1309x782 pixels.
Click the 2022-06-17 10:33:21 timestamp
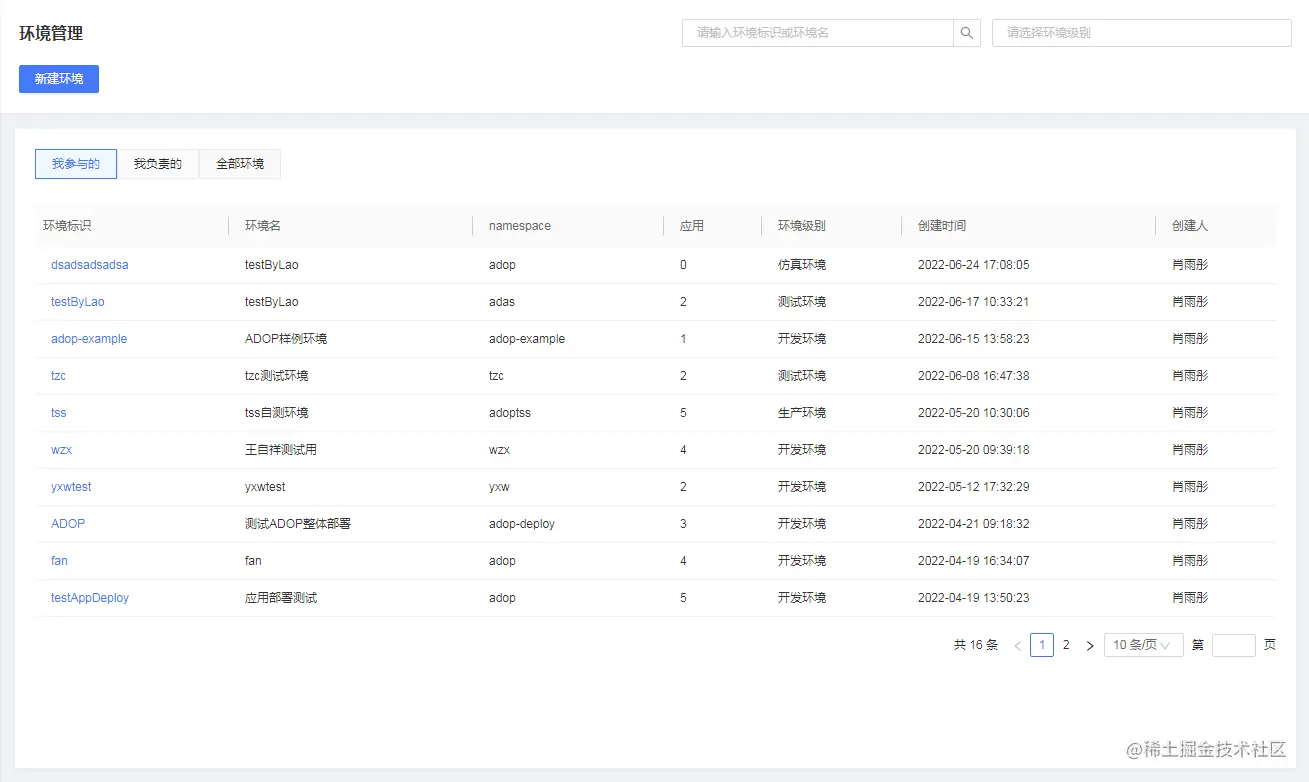tap(973, 302)
